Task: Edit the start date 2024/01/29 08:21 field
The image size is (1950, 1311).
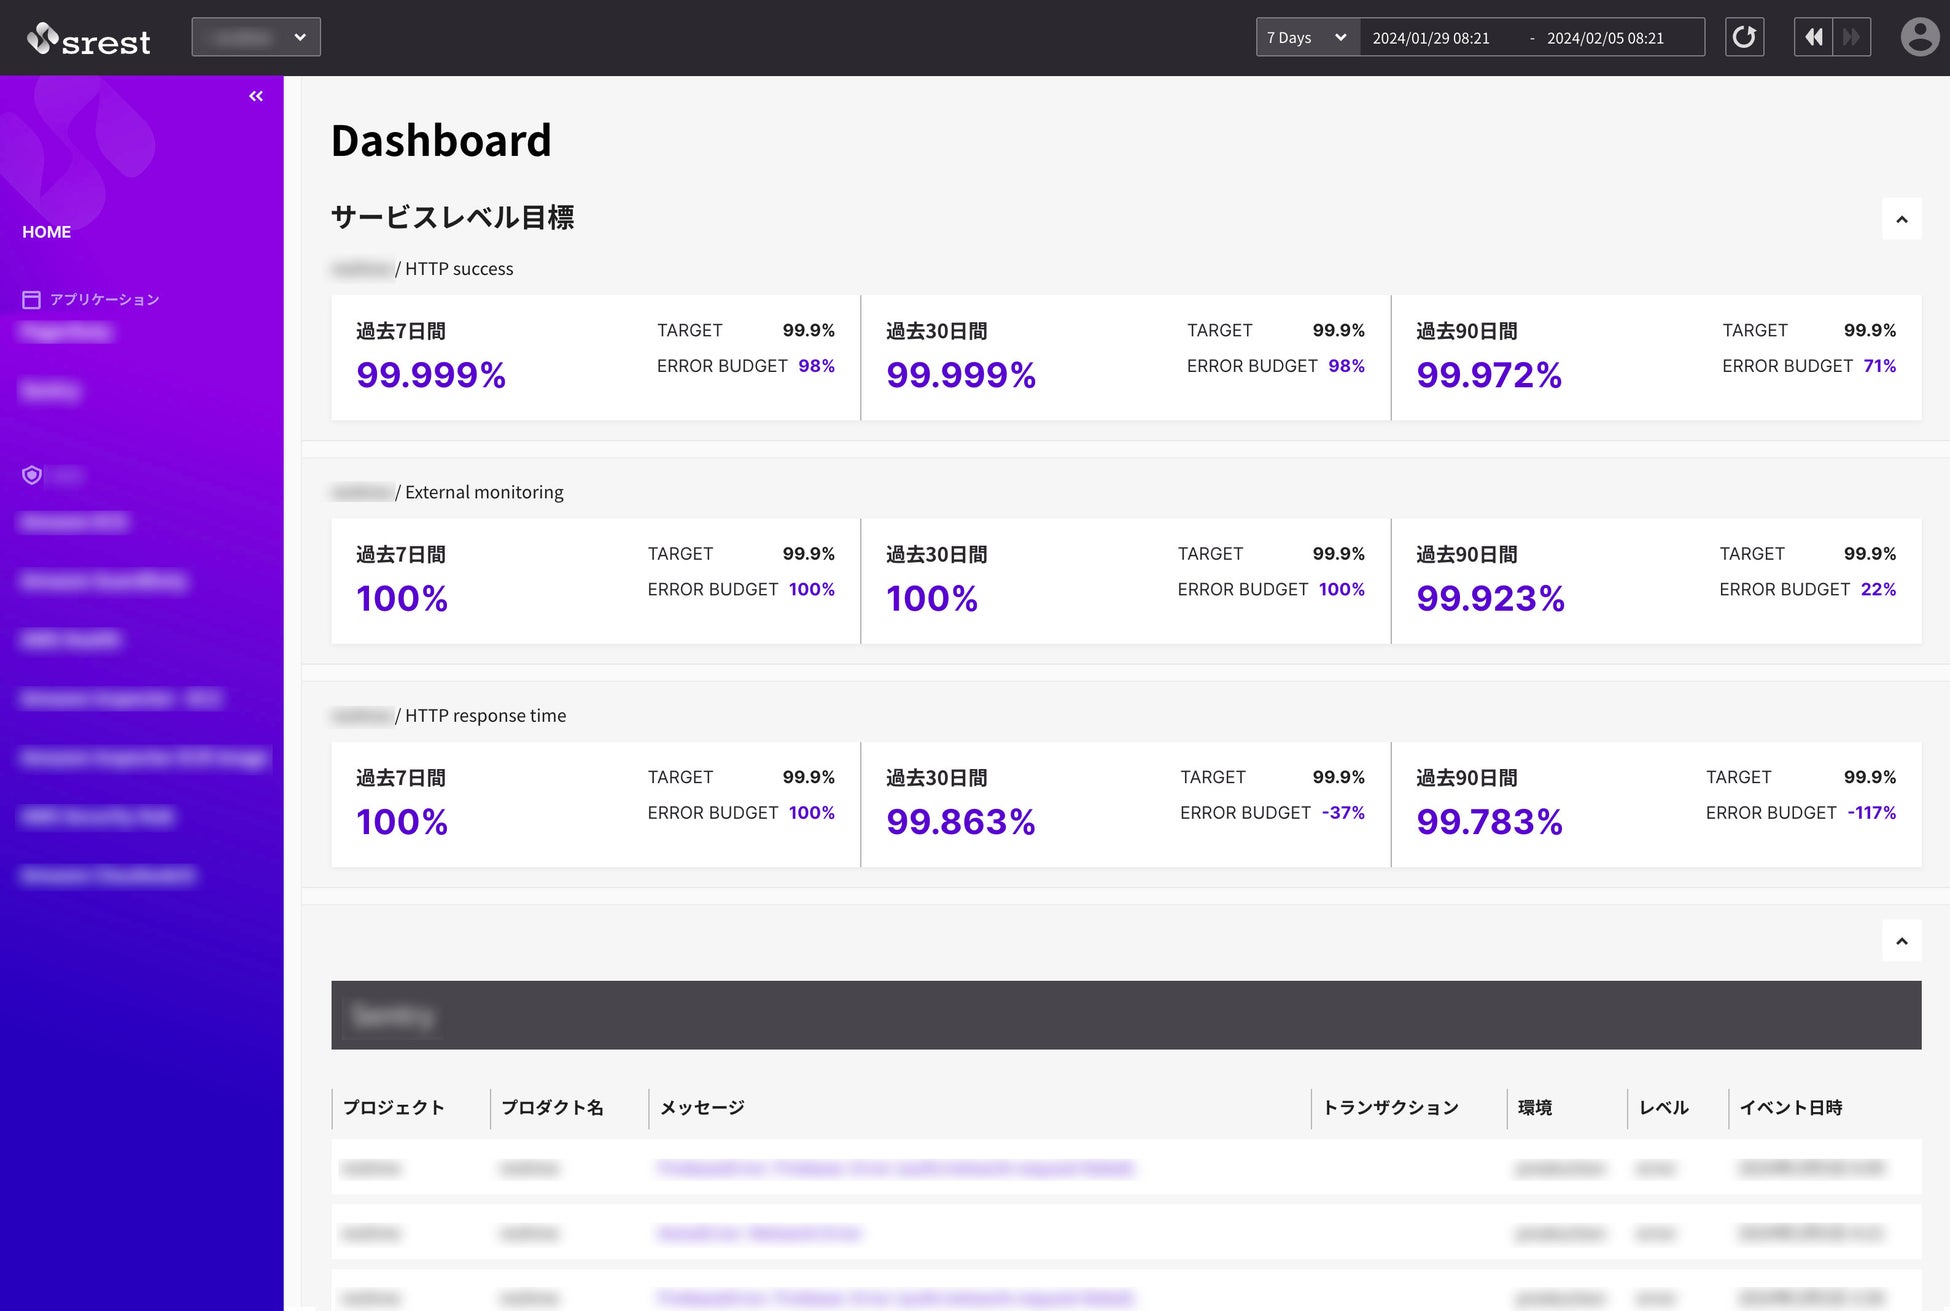Action: coord(1431,38)
